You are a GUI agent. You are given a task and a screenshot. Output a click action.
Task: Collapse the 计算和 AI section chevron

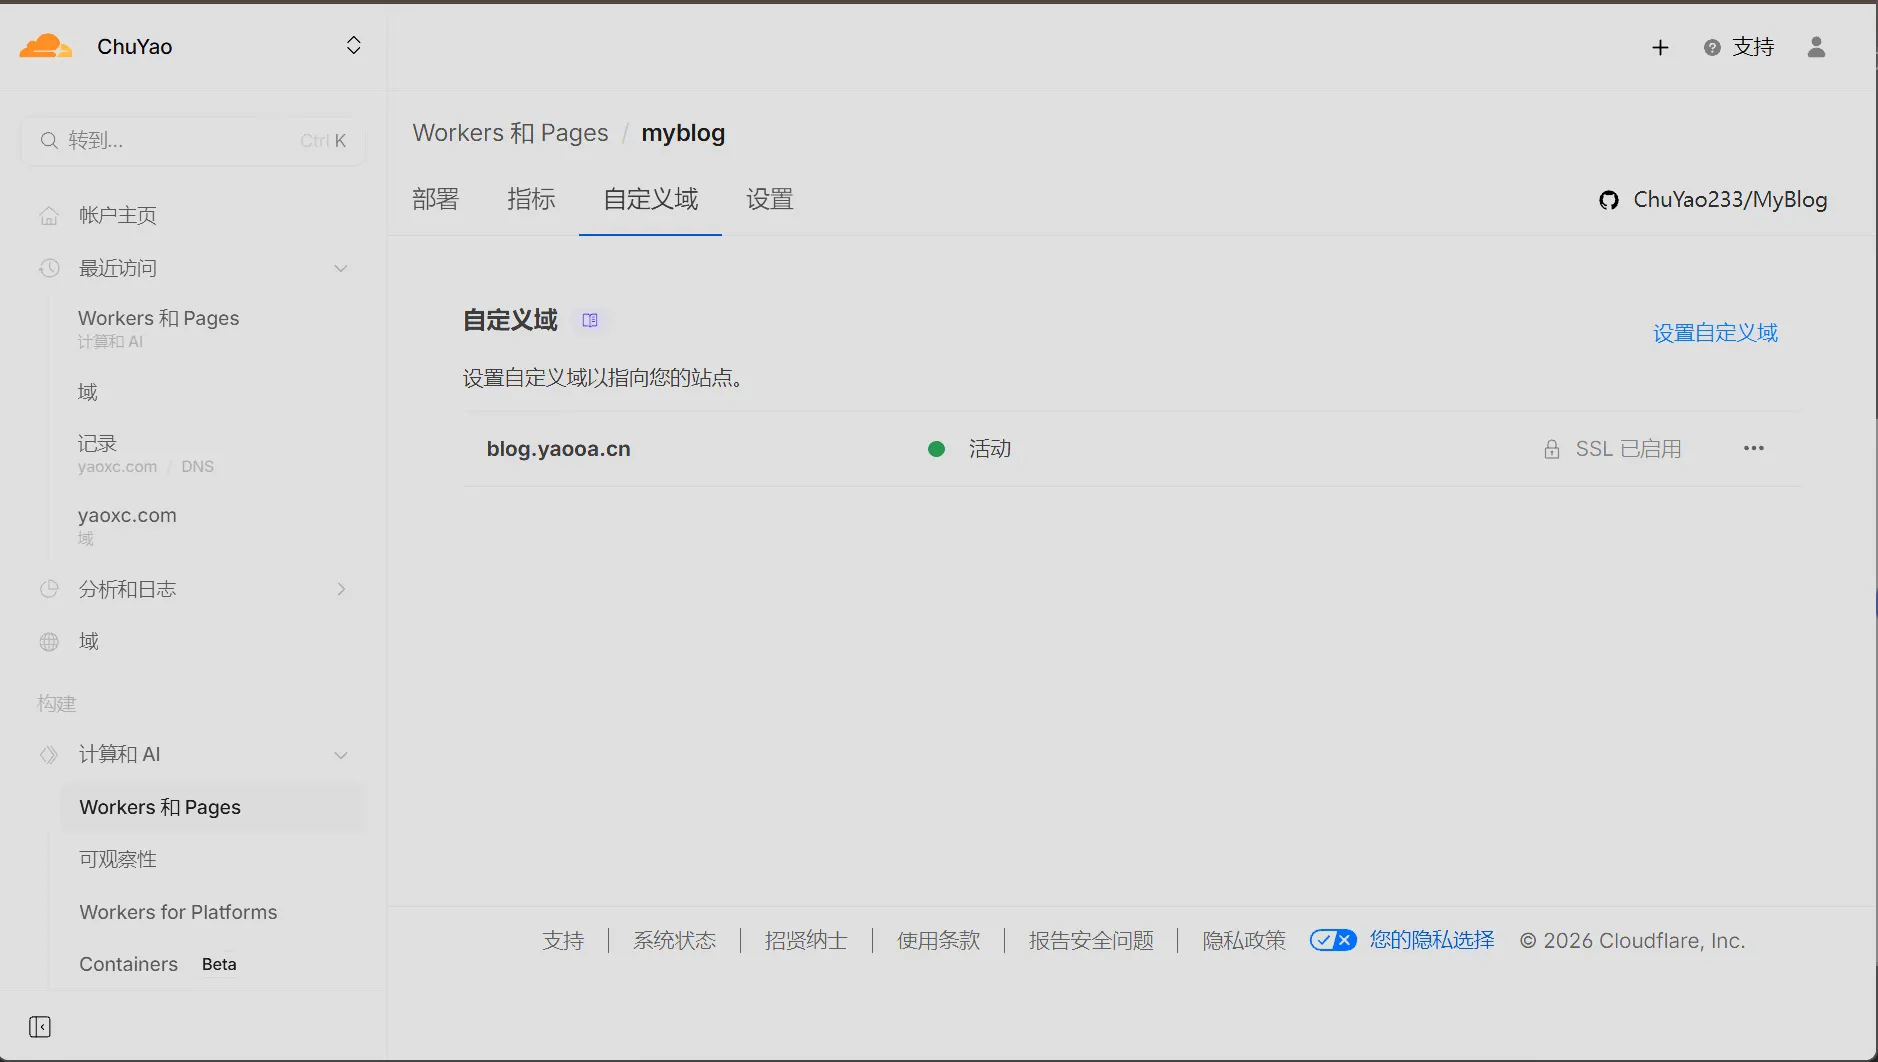click(x=341, y=755)
